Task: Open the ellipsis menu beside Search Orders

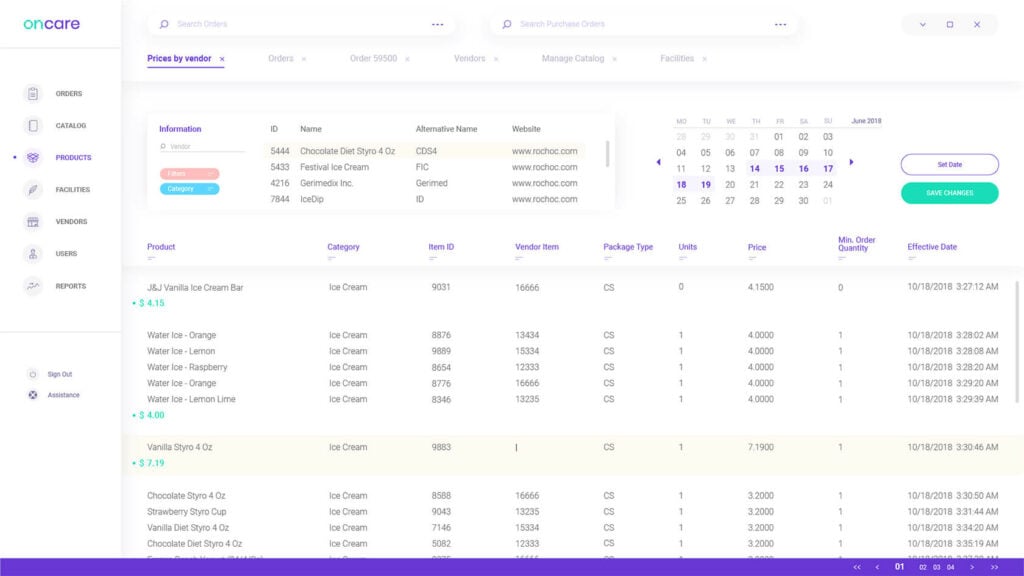Action: [x=437, y=23]
